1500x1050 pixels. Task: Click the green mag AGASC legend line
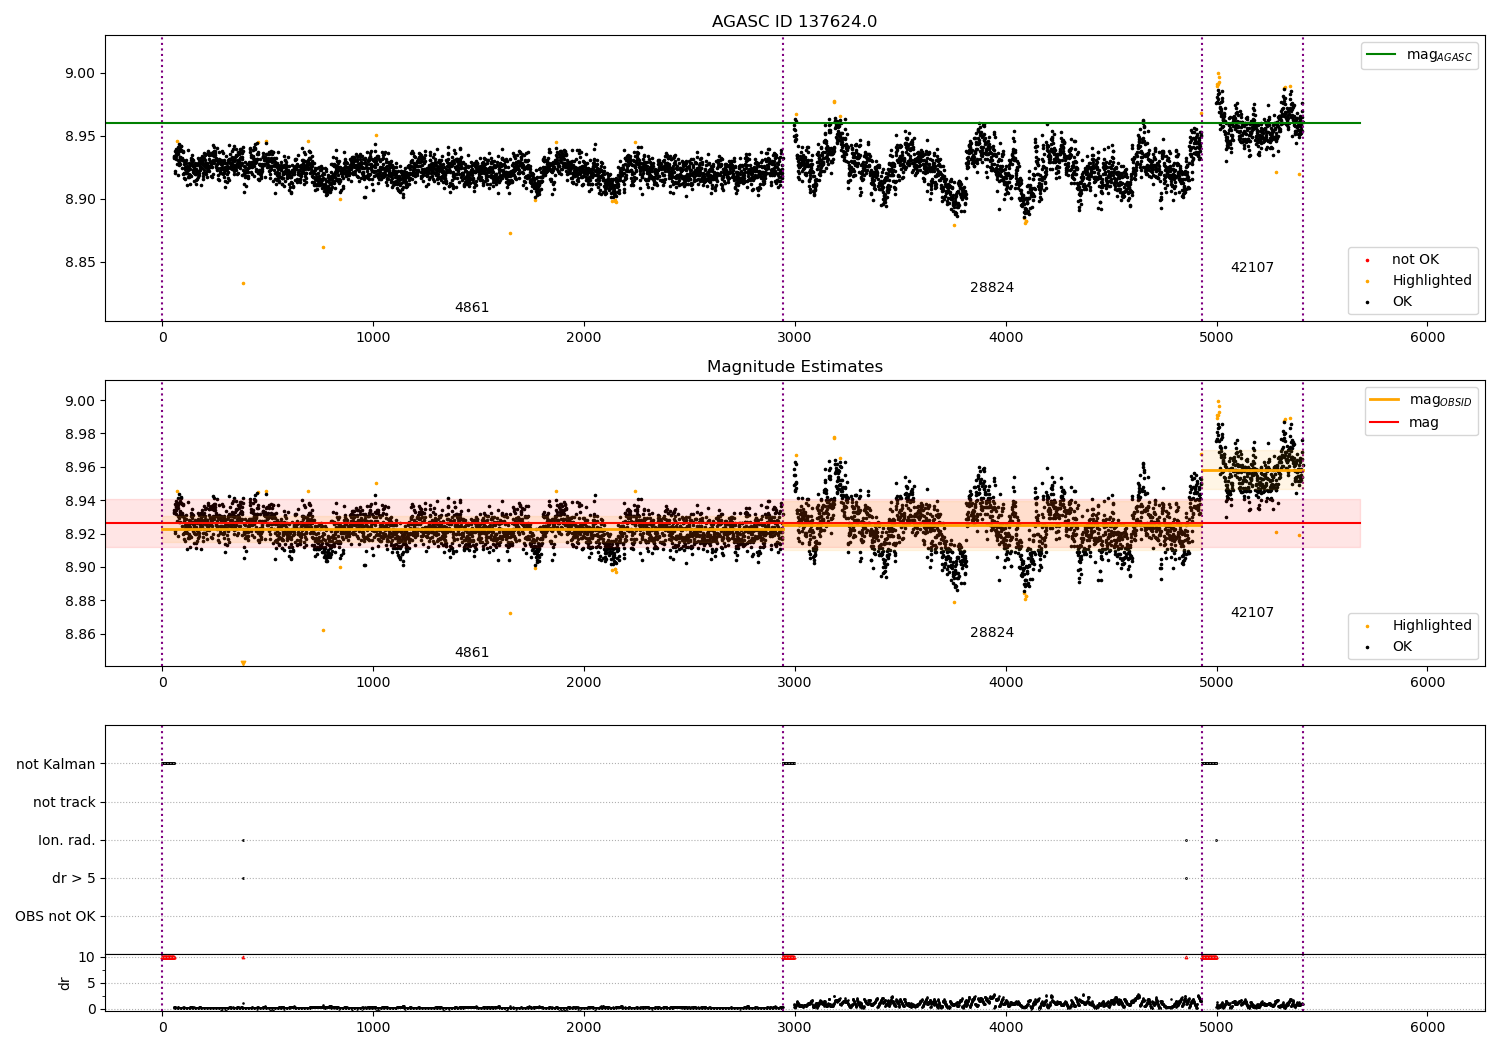(x=1383, y=55)
